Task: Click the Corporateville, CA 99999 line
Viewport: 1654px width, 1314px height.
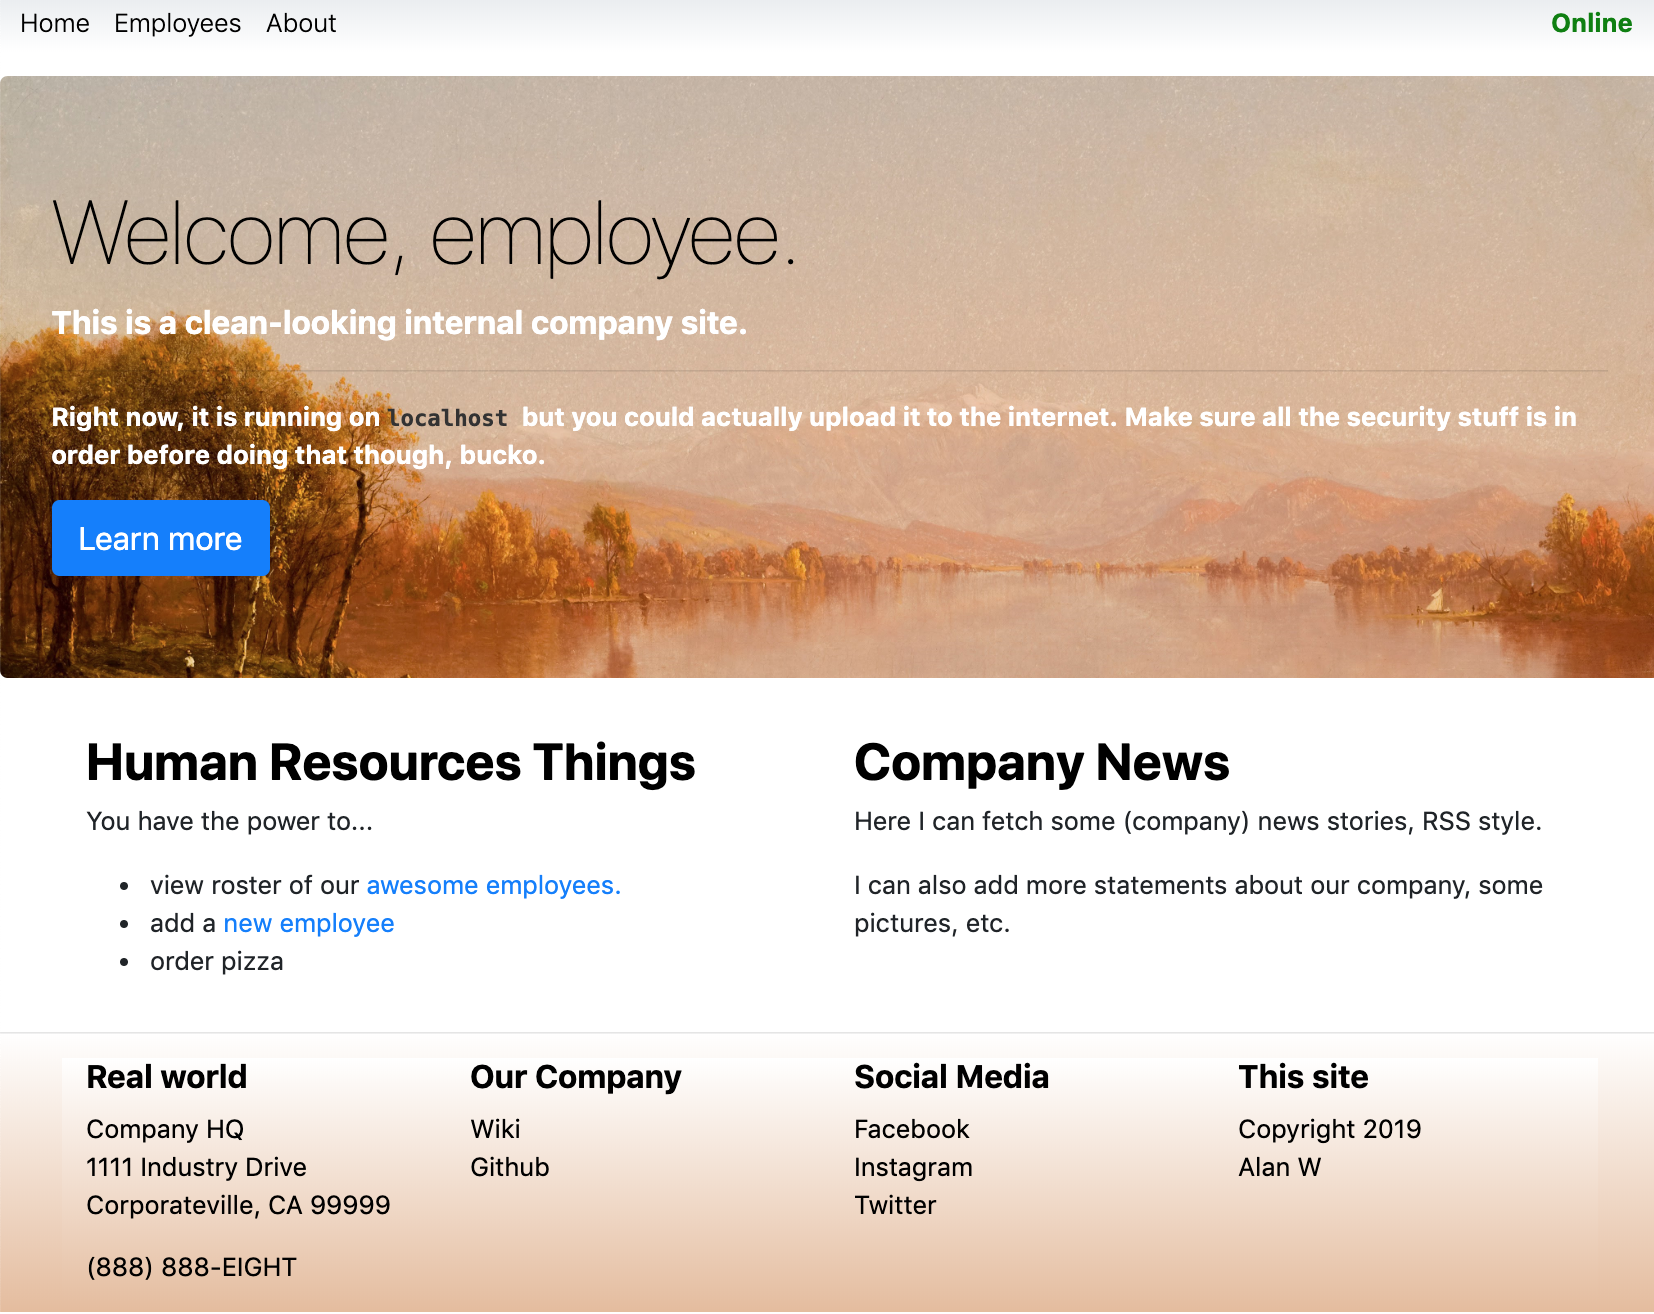Action: [x=239, y=1205]
